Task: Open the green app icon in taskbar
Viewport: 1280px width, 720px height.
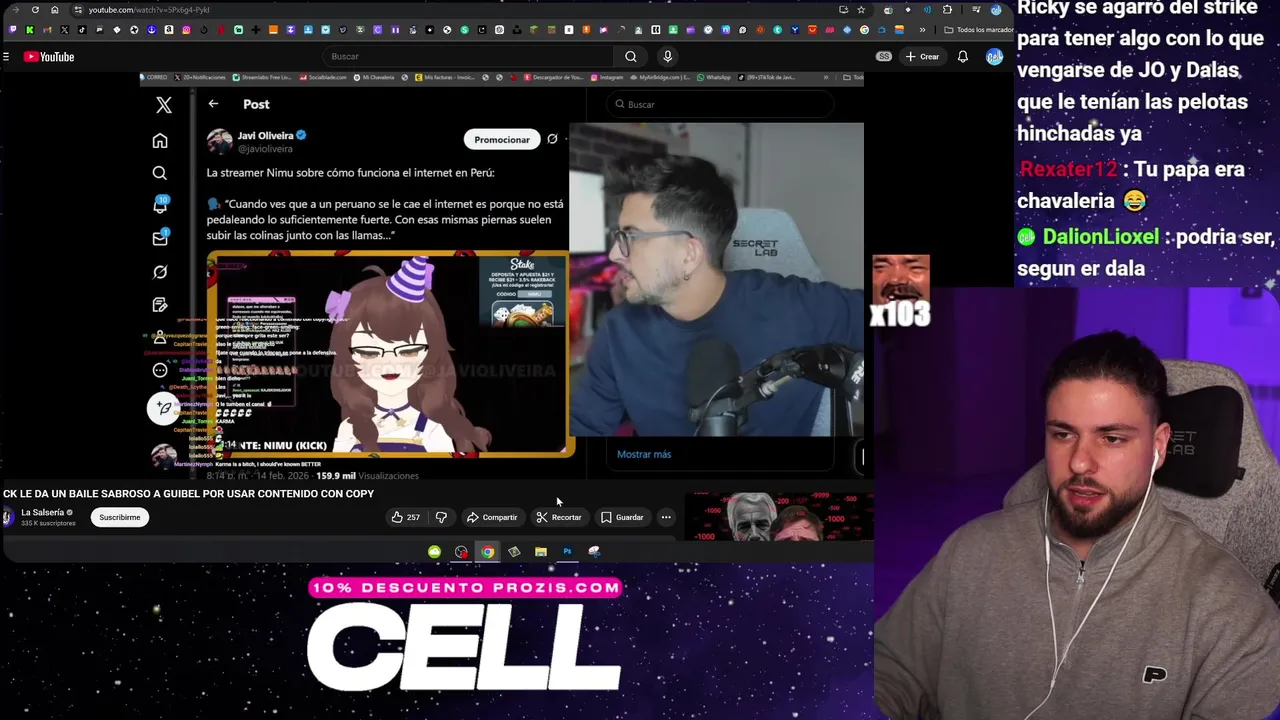Action: (434, 552)
